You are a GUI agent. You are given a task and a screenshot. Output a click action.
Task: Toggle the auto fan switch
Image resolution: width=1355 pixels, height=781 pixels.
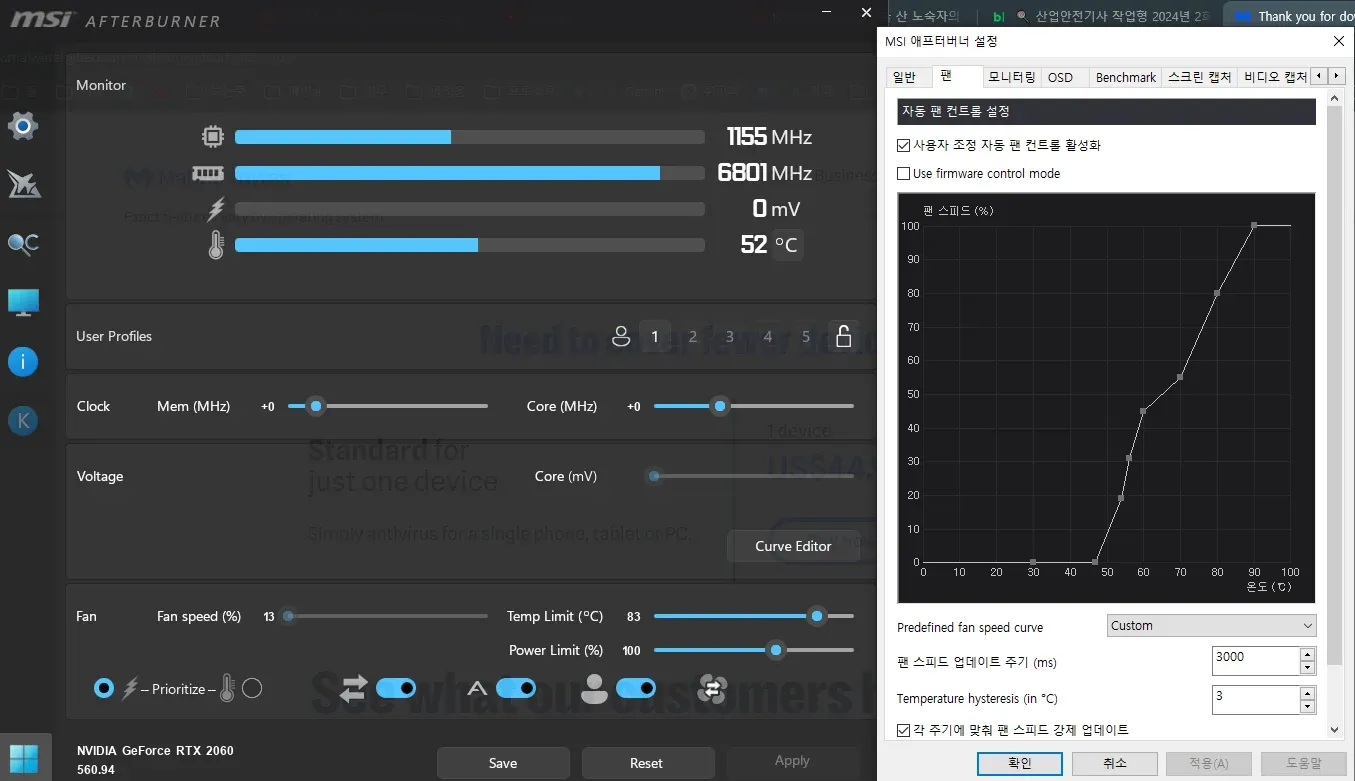516,688
